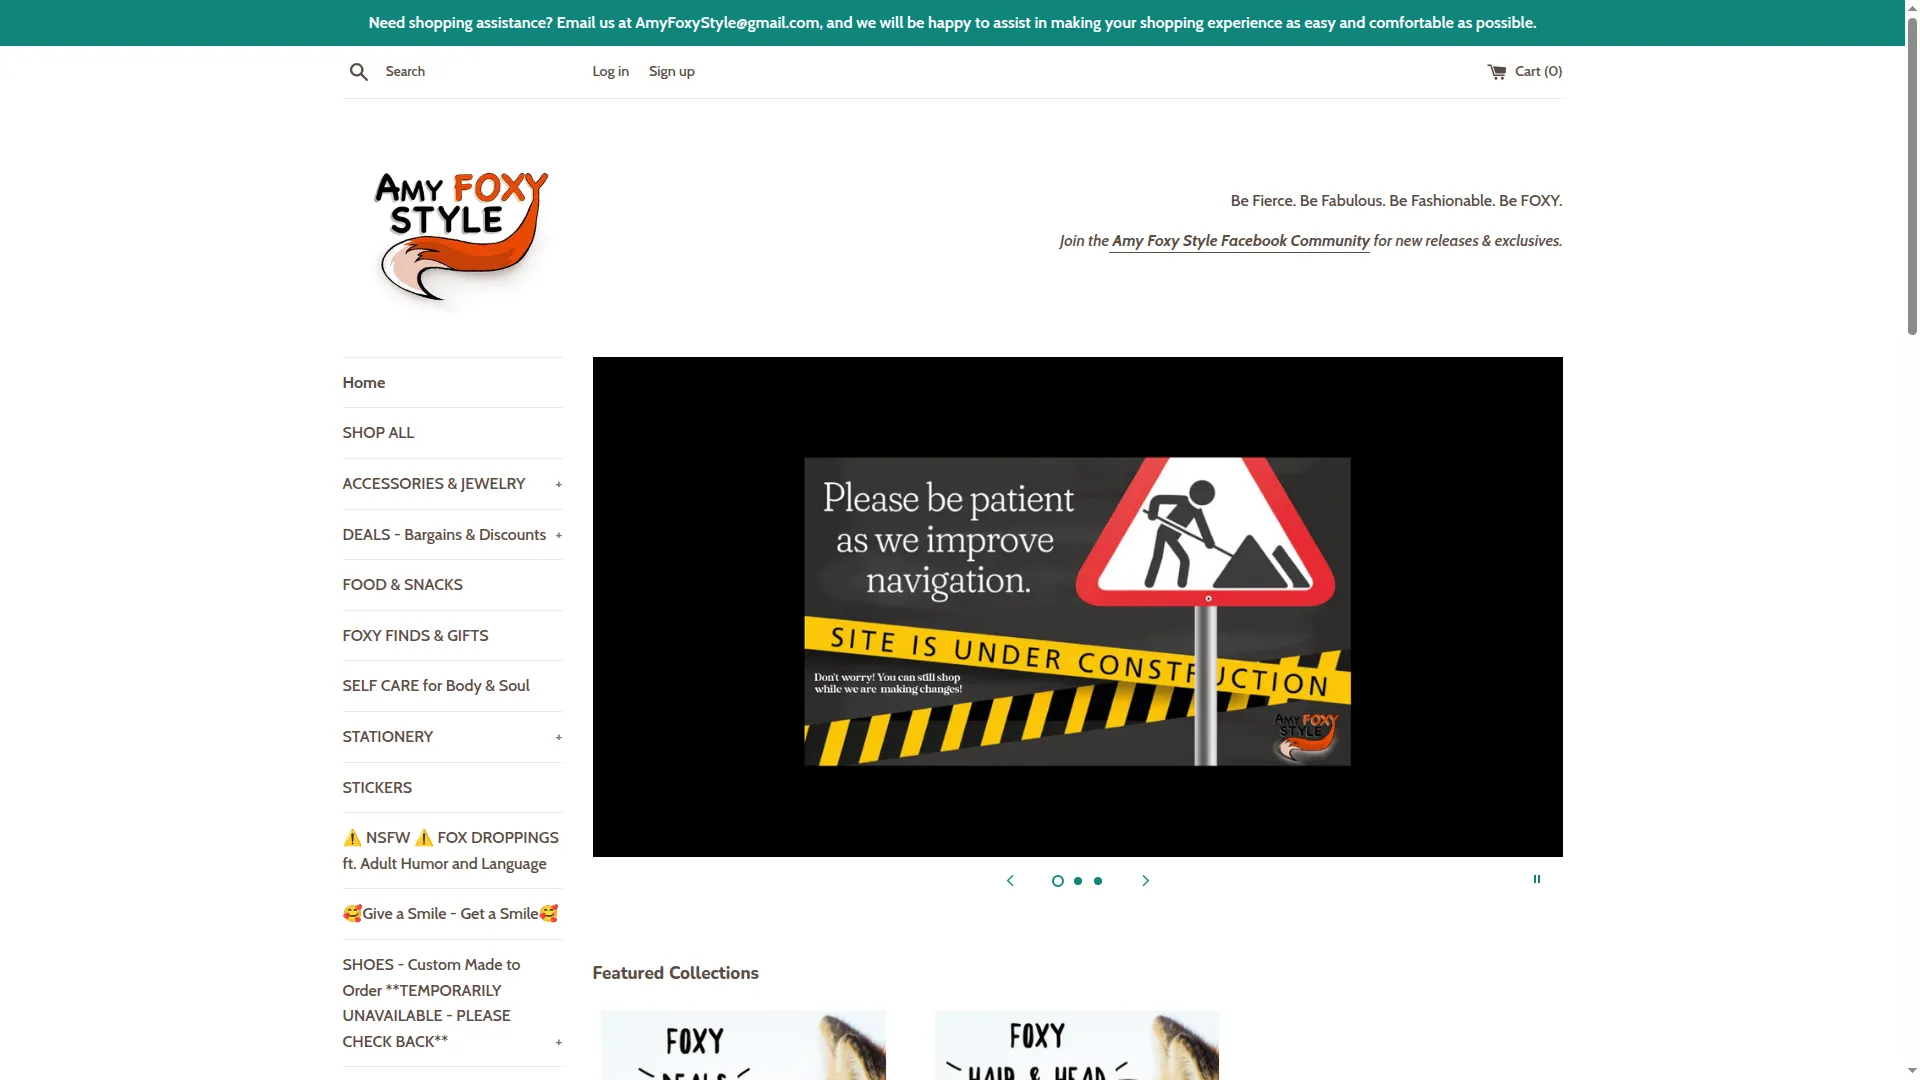Open the Foxy Hair & Head collection thumbnail
Screen dimensions: 1920x1080
(x=1076, y=1045)
